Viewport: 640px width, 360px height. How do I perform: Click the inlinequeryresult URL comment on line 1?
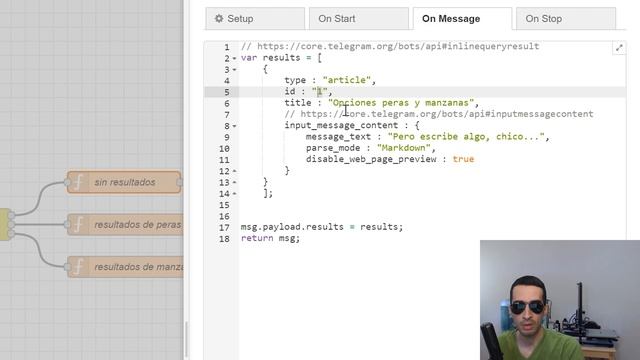tap(390, 47)
